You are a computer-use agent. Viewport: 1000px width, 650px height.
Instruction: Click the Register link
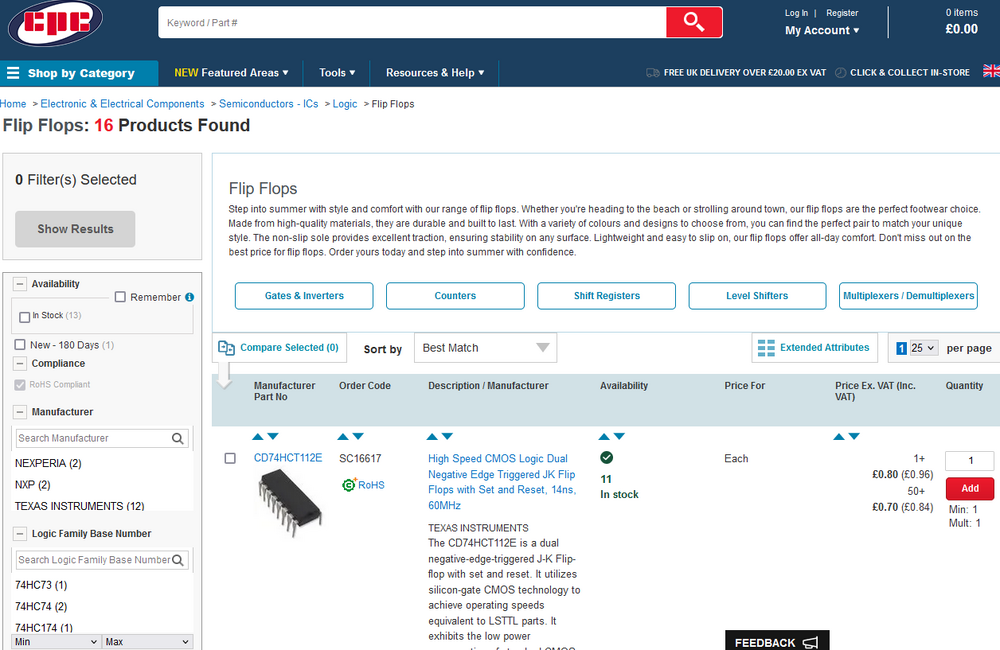pos(842,13)
